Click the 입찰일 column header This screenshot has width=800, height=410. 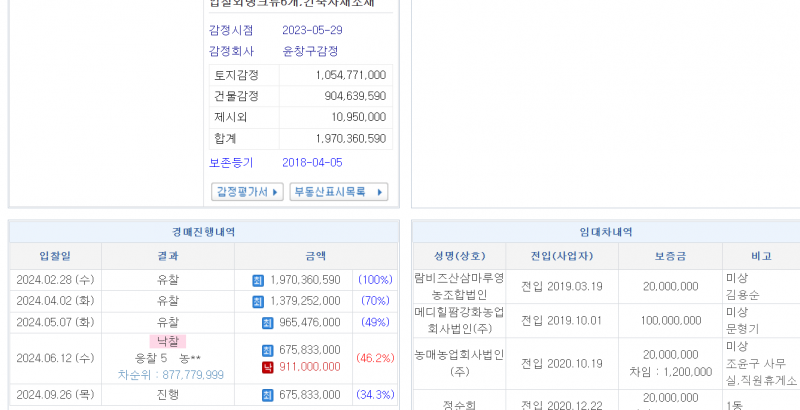[55, 256]
